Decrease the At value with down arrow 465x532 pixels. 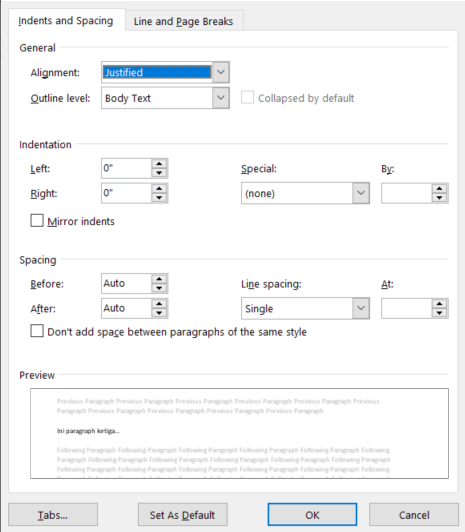[440, 313]
